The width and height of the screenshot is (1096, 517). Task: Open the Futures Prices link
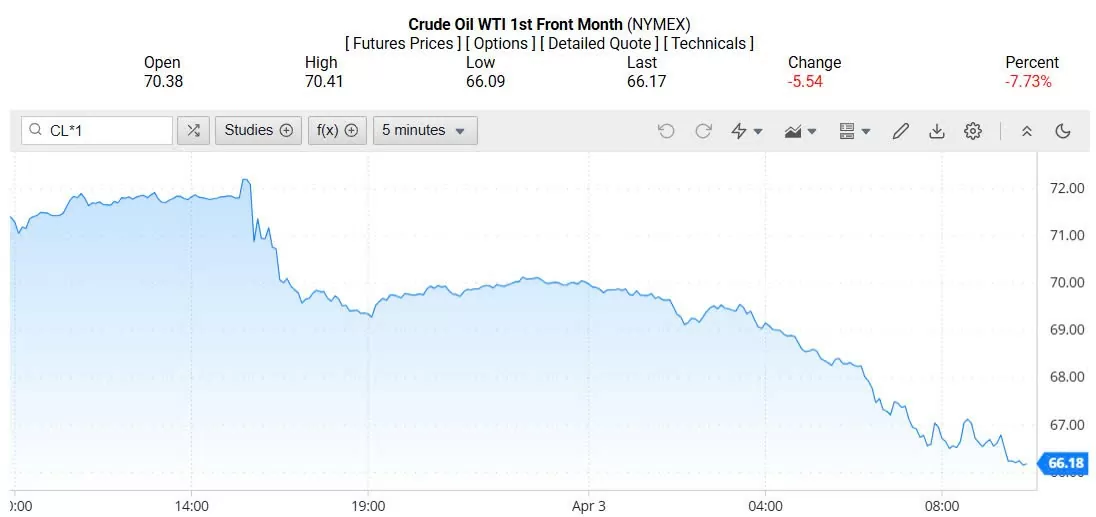(x=403, y=44)
